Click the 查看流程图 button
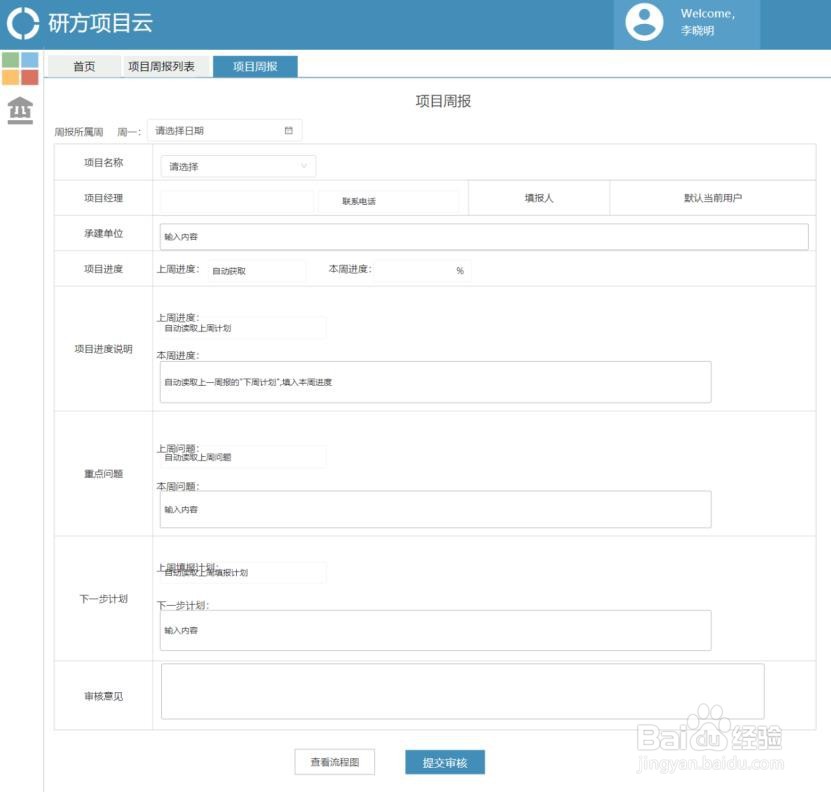Viewport: 831px width, 793px height. tap(334, 762)
